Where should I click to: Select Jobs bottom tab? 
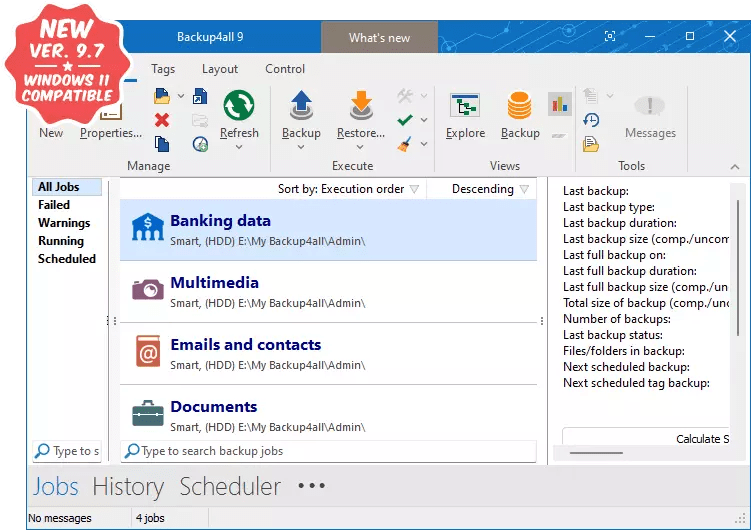coord(56,486)
